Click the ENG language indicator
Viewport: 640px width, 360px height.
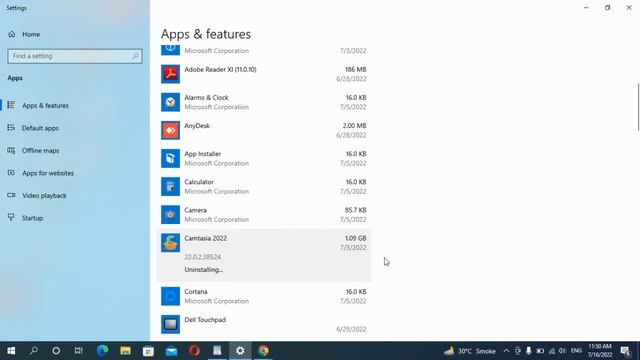576,351
